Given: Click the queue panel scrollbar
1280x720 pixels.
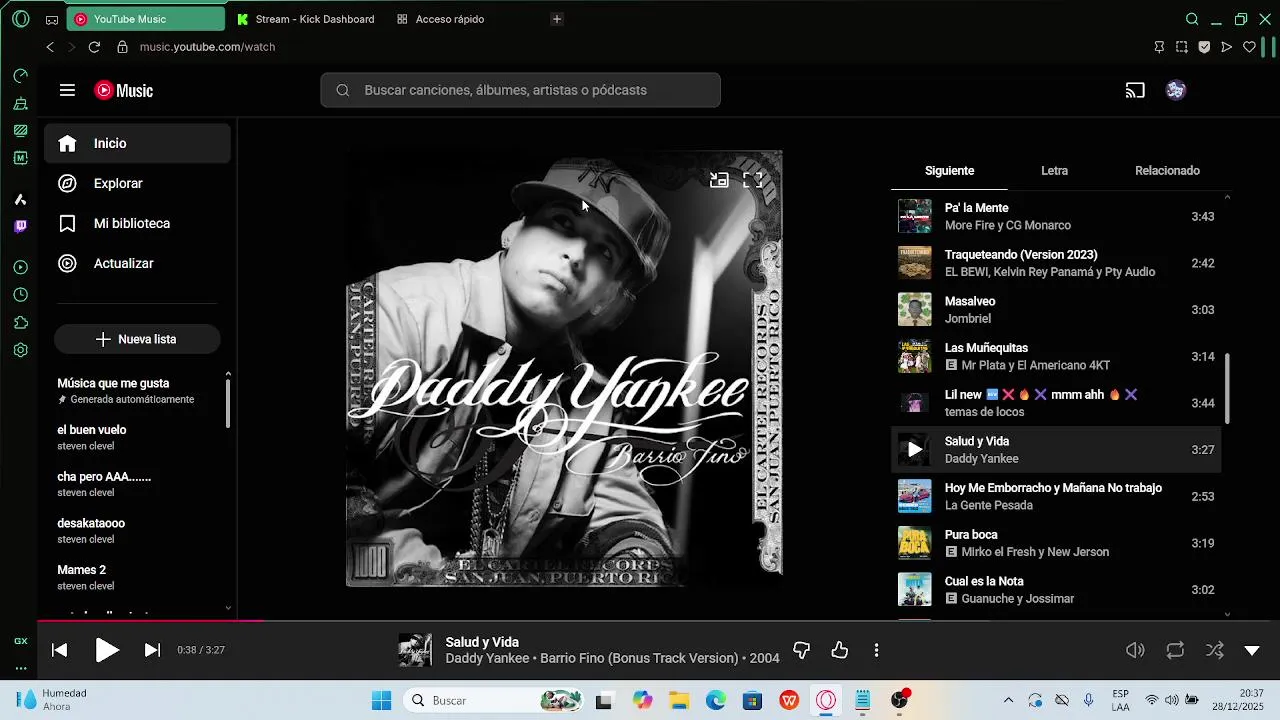Looking at the screenshot, I should pyautogui.click(x=1227, y=389).
